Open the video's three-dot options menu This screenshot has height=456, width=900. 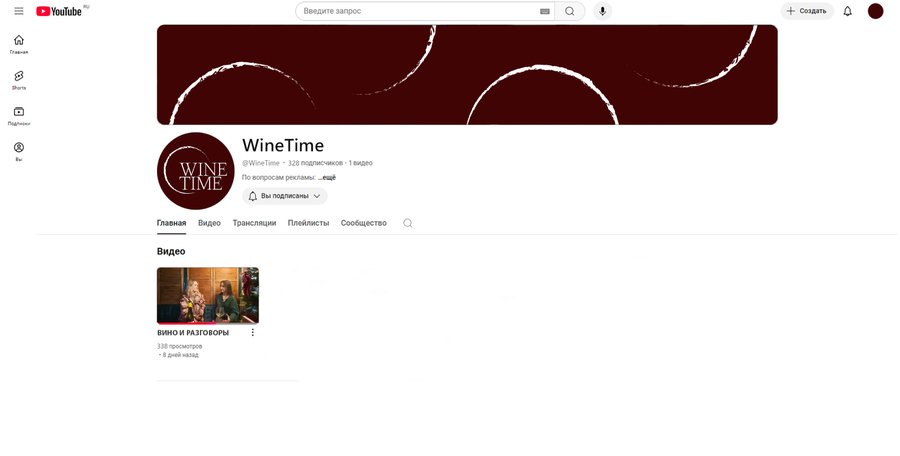pyautogui.click(x=253, y=333)
